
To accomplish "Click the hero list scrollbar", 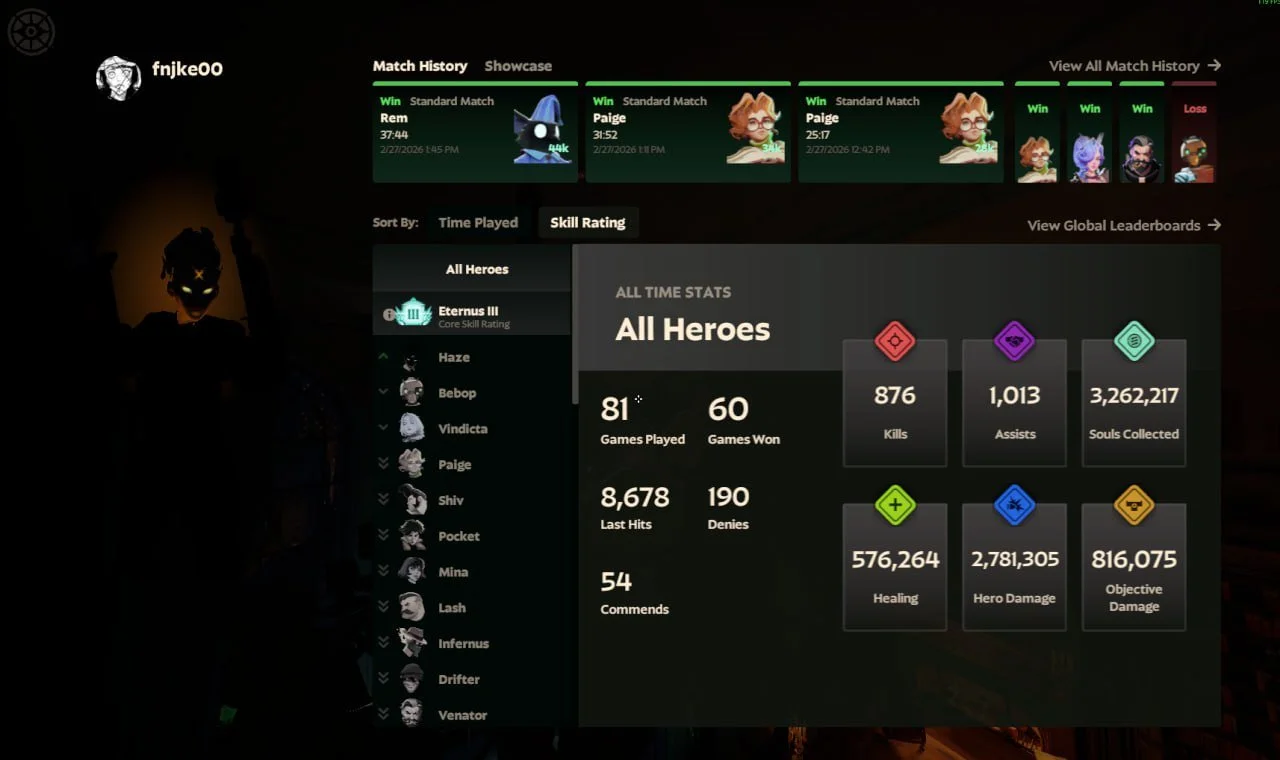I will tap(575, 325).
